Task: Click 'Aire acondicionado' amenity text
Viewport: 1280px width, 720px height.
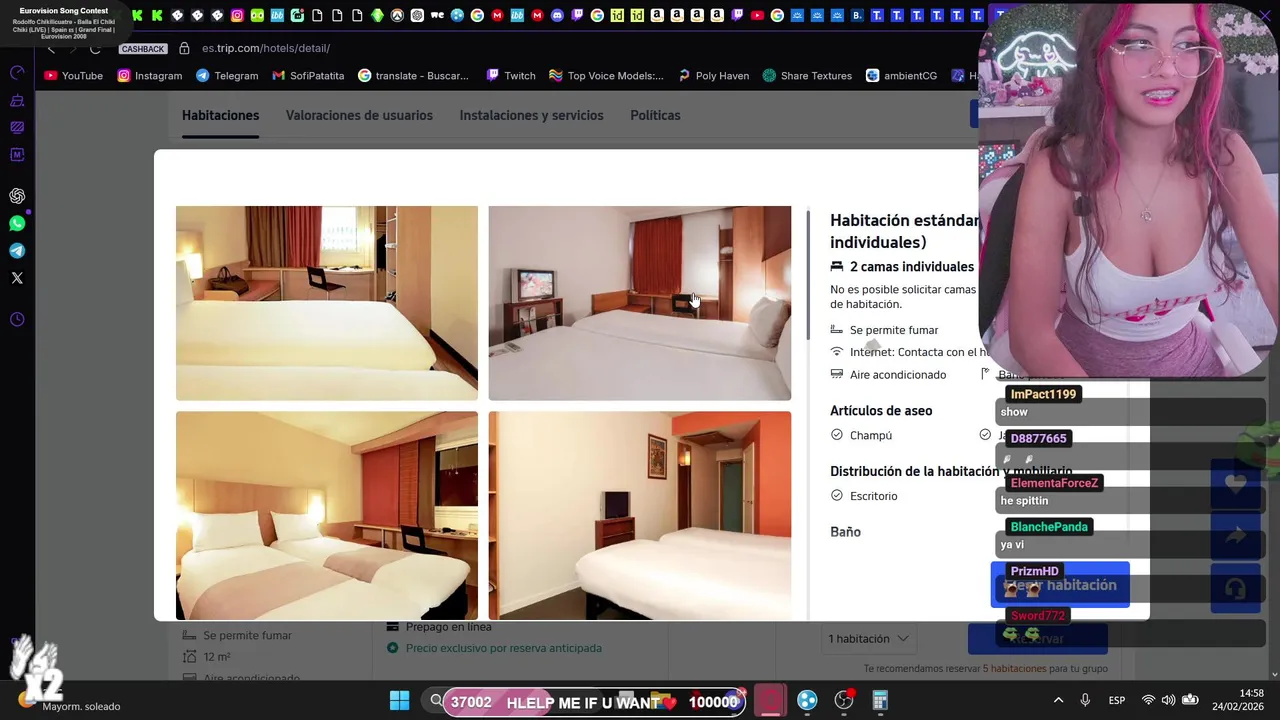Action: [x=897, y=375]
